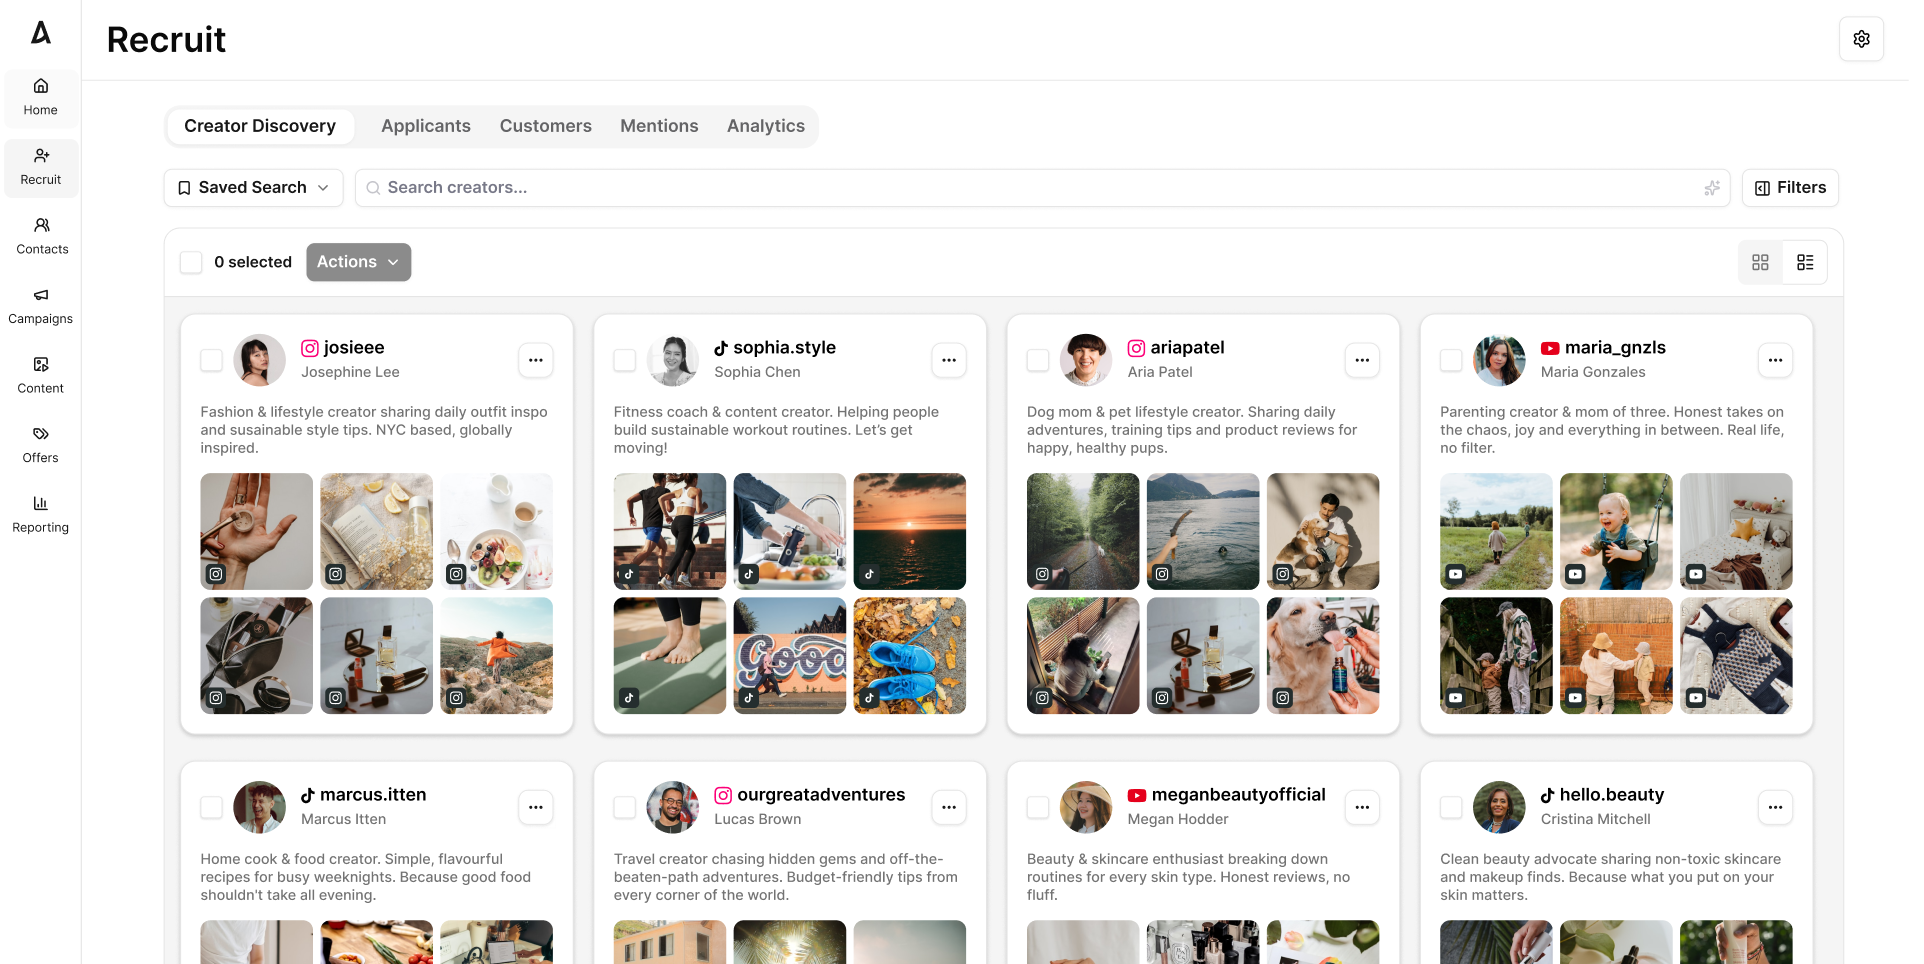Go to Home in the sidebar

(41, 97)
